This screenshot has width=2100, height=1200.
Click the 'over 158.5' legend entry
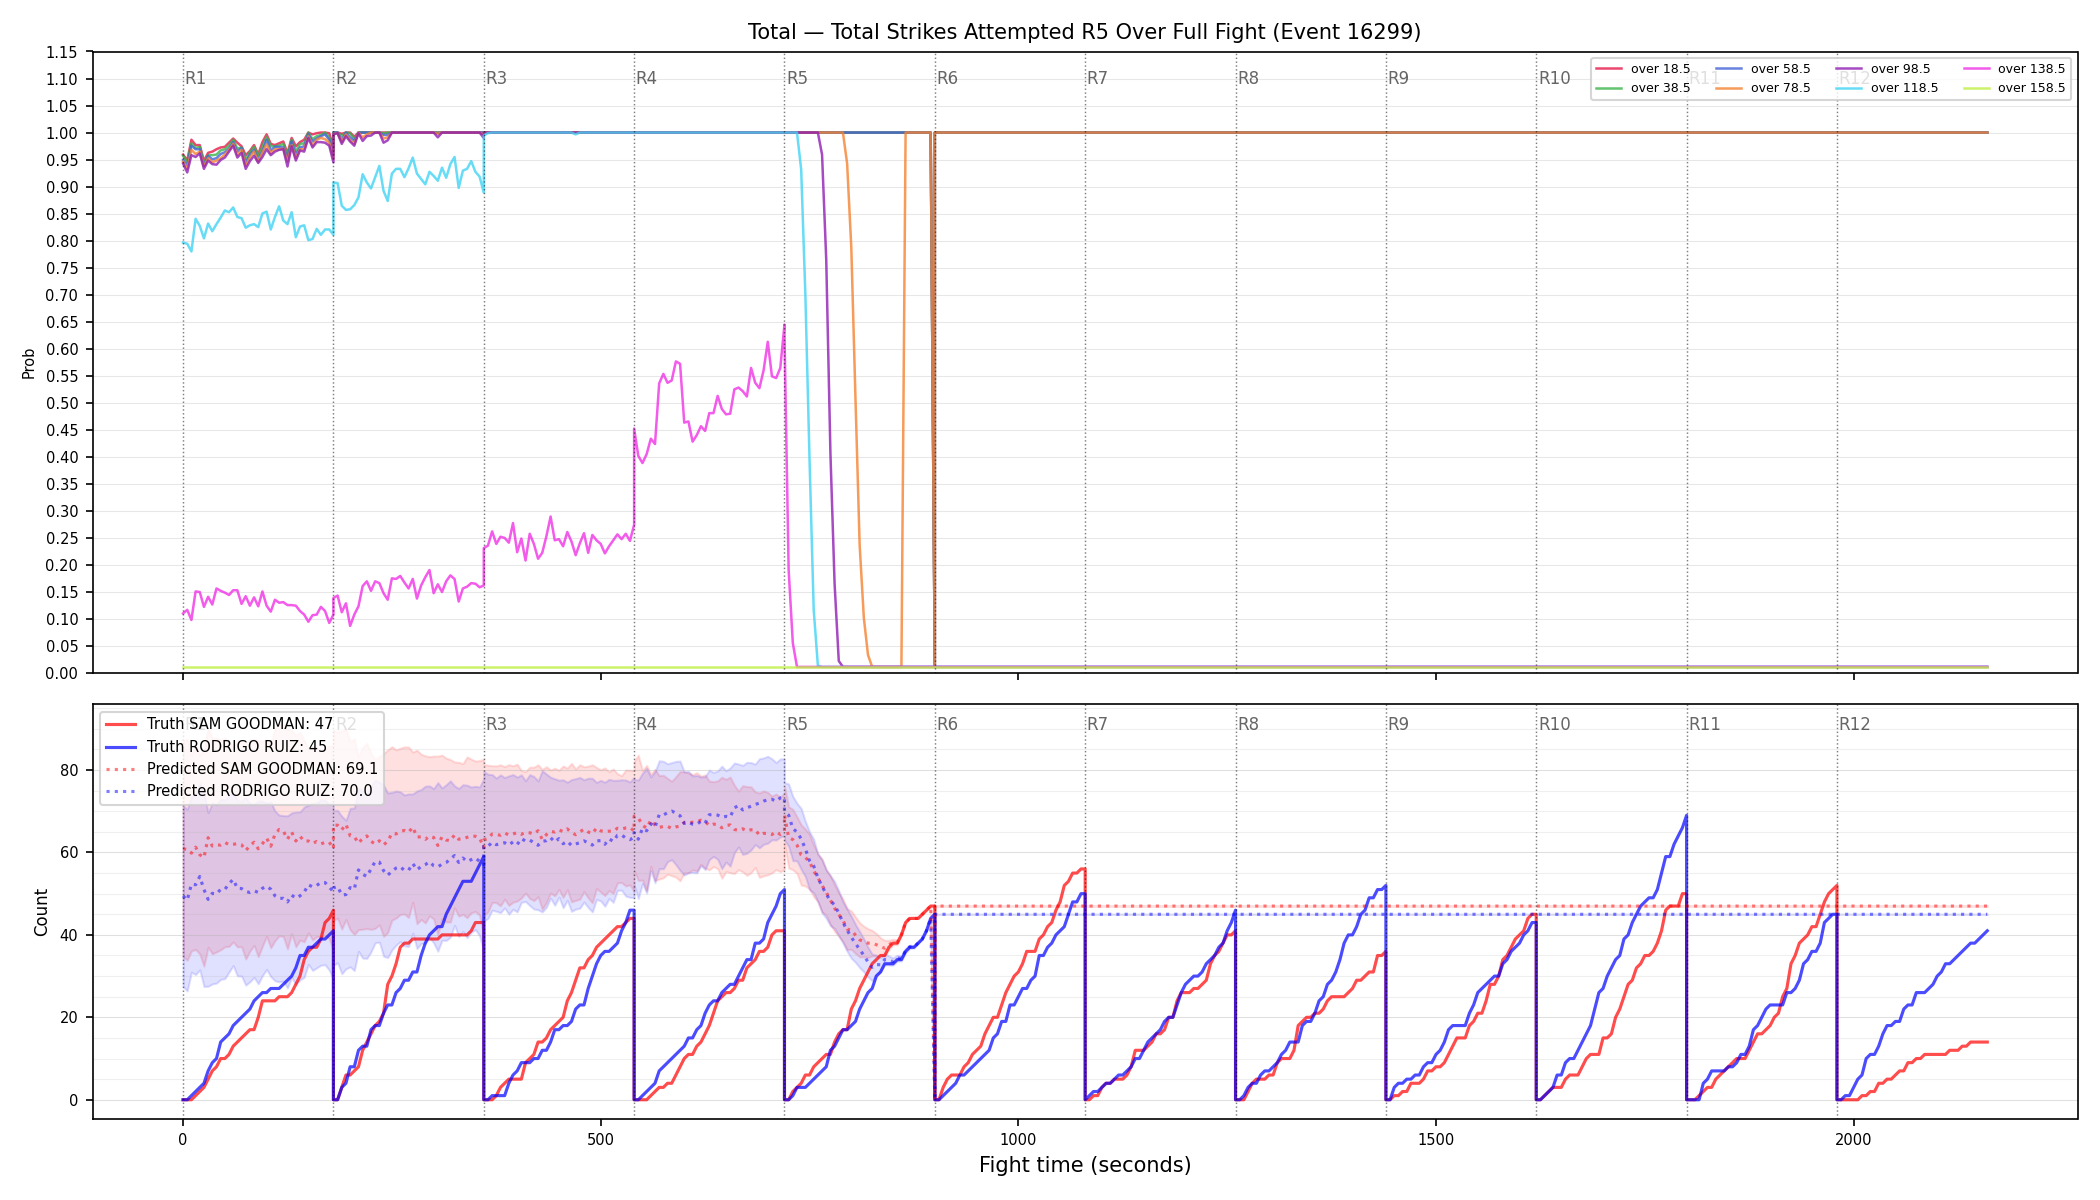tap(2014, 88)
